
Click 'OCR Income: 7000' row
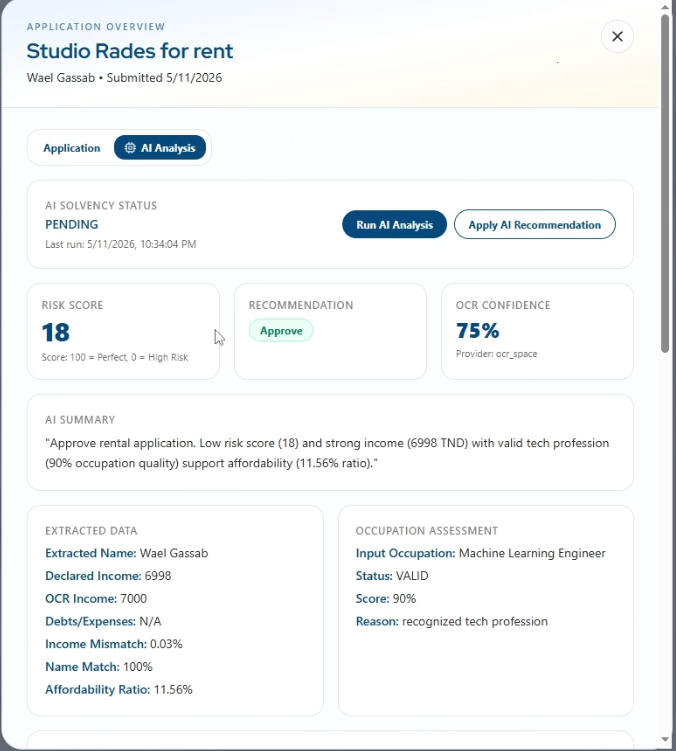[96, 599]
